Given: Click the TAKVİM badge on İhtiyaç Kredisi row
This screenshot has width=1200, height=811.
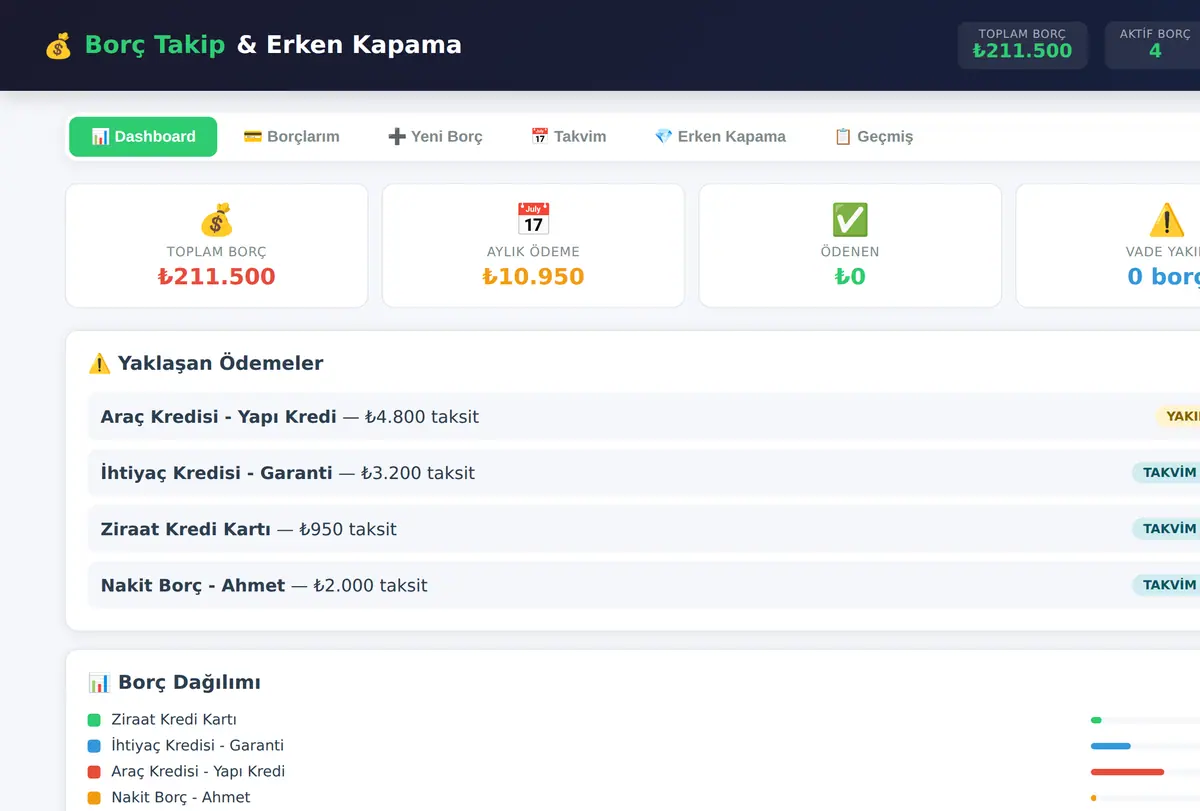Looking at the screenshot, I should coord(1167,473).
